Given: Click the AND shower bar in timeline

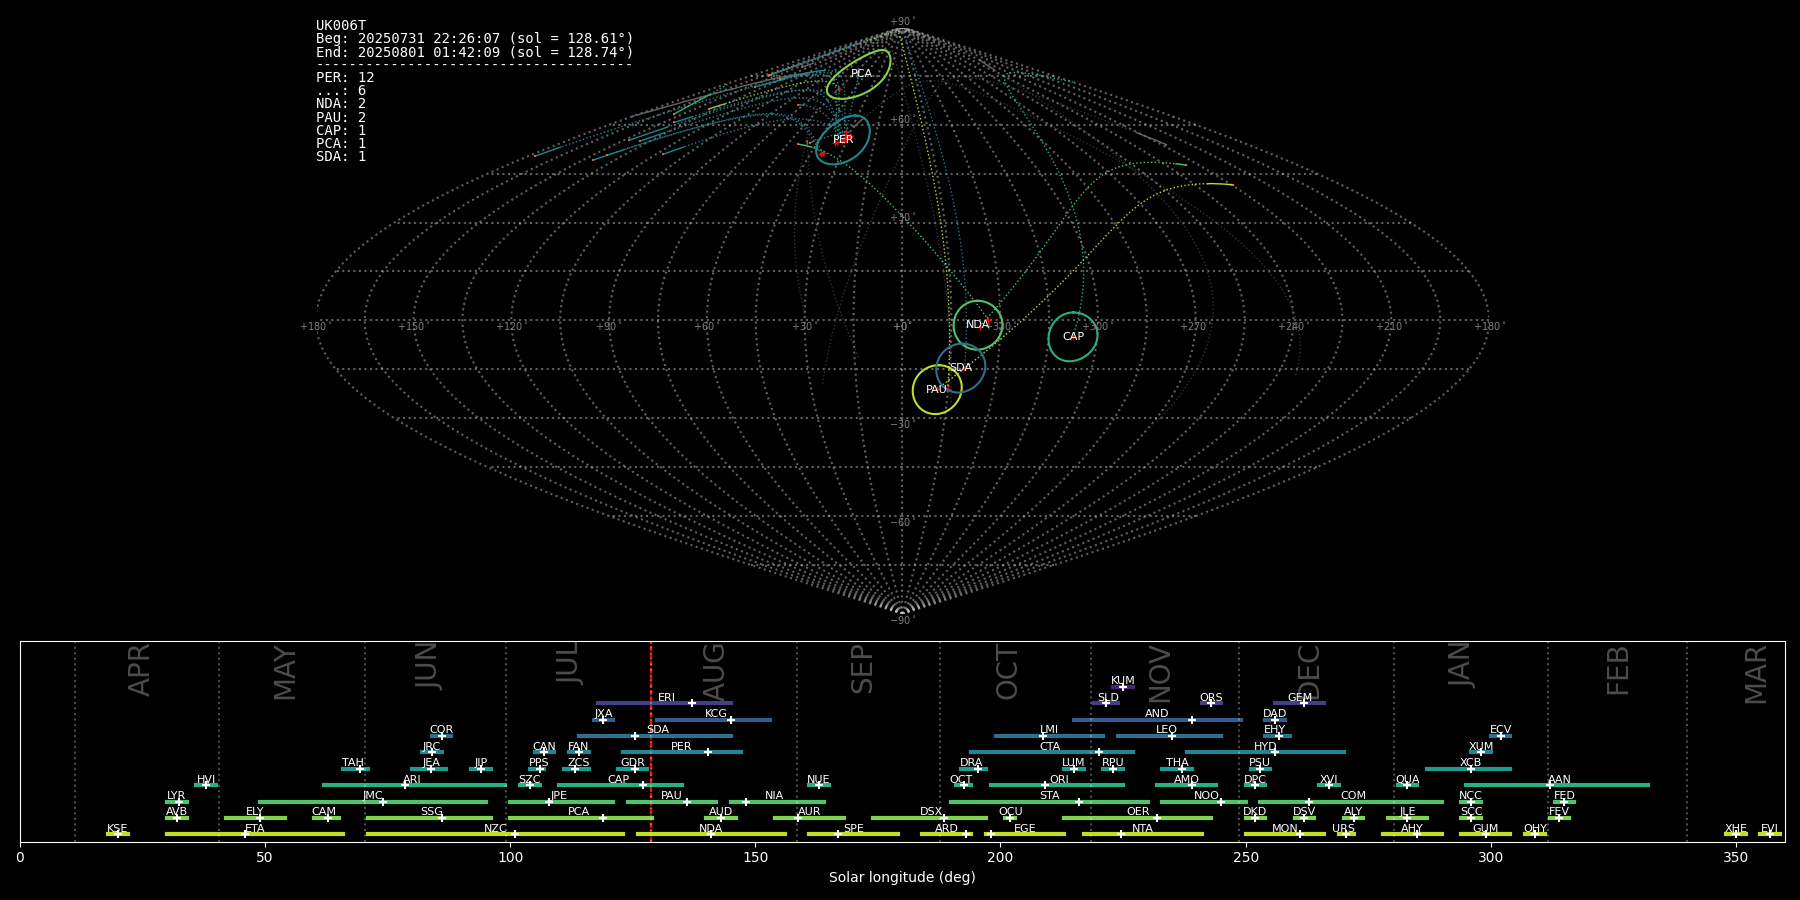Looking at the screenshot, I should coord(1157,719).
